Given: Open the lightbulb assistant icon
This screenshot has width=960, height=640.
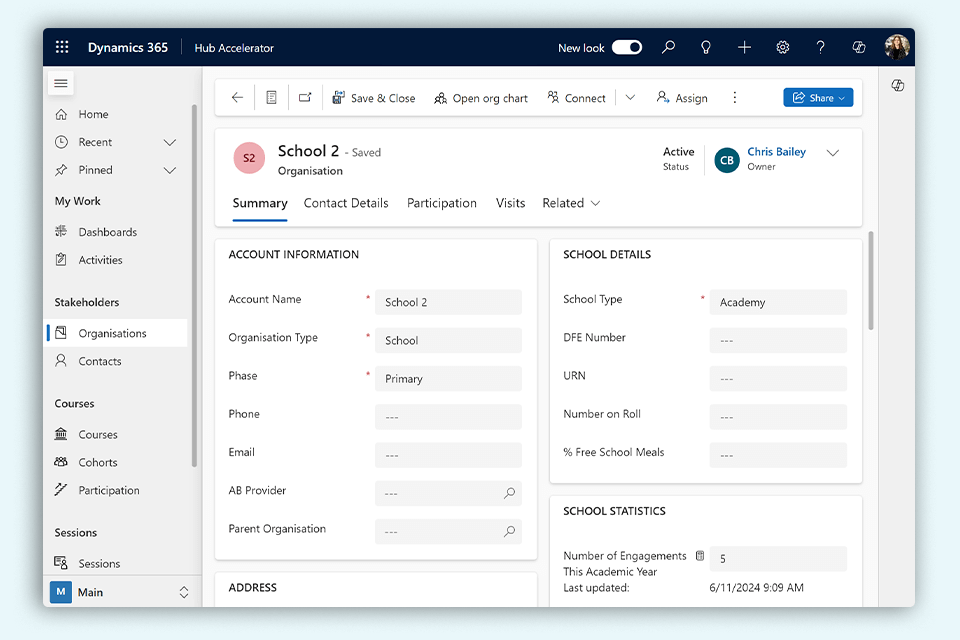Looking at the screenshot, I should coord(706,47).
